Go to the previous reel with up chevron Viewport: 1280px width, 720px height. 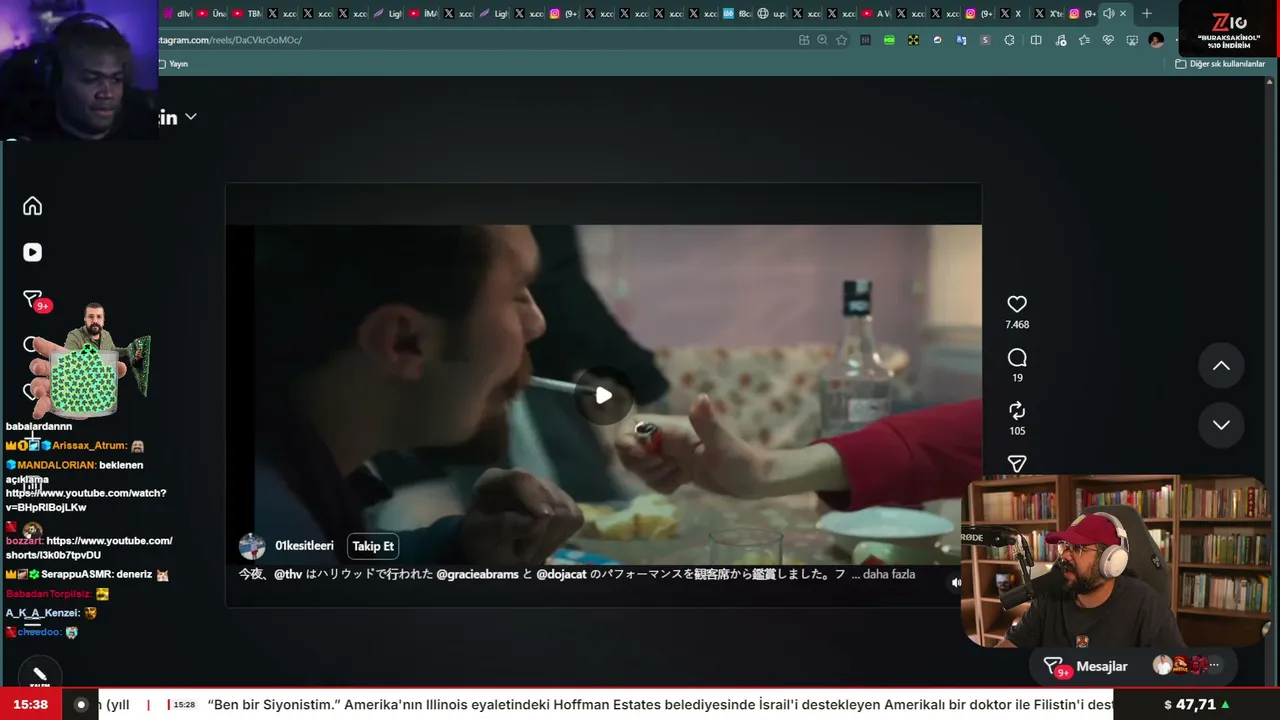[1221, 366]
